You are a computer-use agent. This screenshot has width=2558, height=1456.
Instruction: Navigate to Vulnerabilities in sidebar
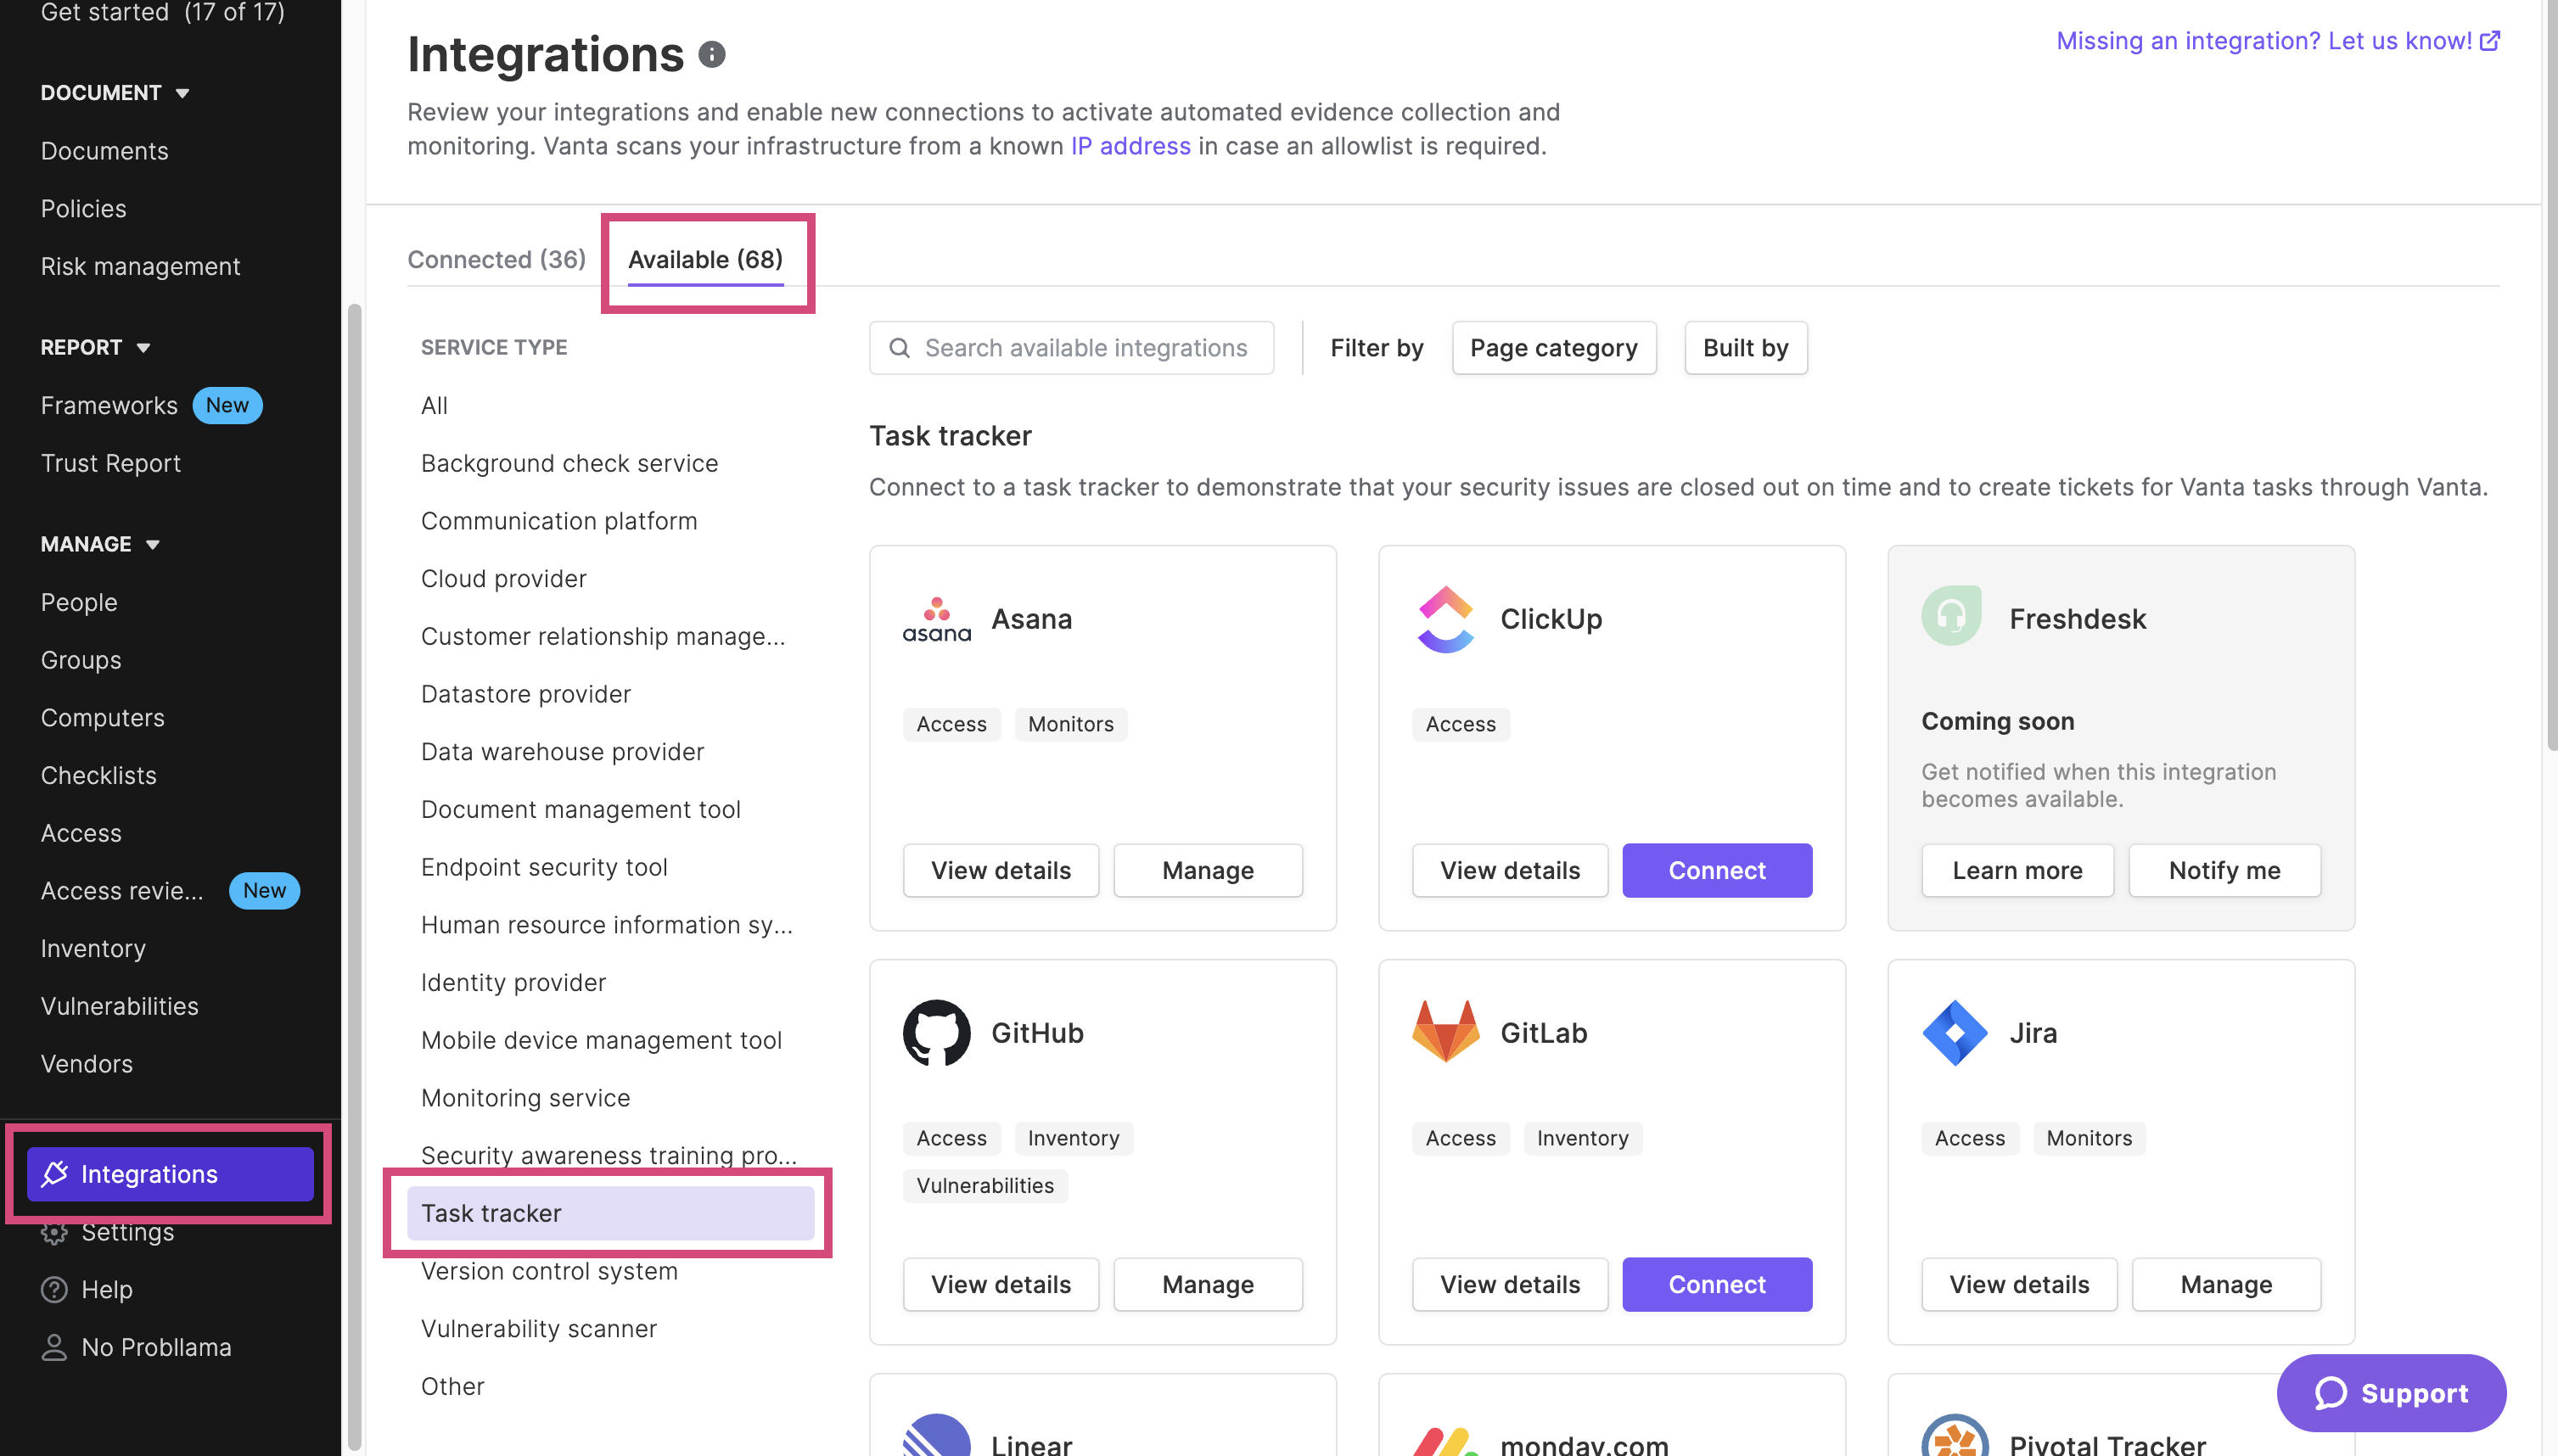coord(119,1006)
